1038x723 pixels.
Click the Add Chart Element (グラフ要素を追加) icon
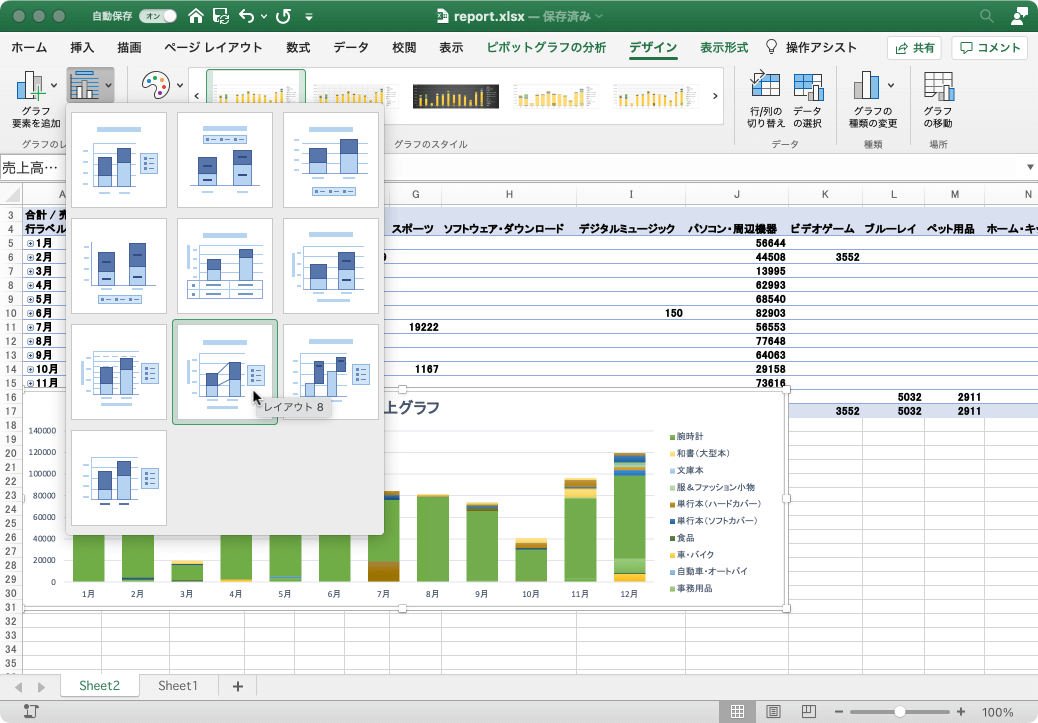[x=29, y=85]
